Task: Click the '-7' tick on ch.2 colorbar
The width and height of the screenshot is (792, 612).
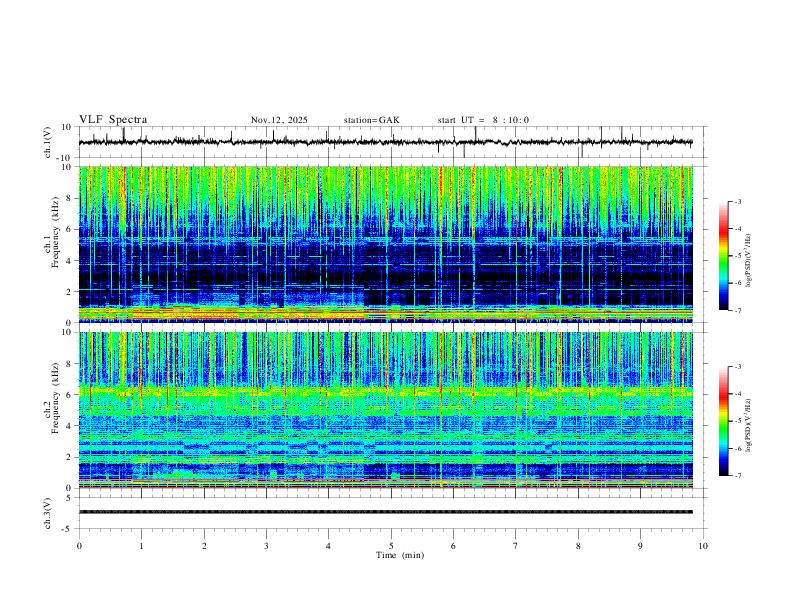Action: click(738, 476)
